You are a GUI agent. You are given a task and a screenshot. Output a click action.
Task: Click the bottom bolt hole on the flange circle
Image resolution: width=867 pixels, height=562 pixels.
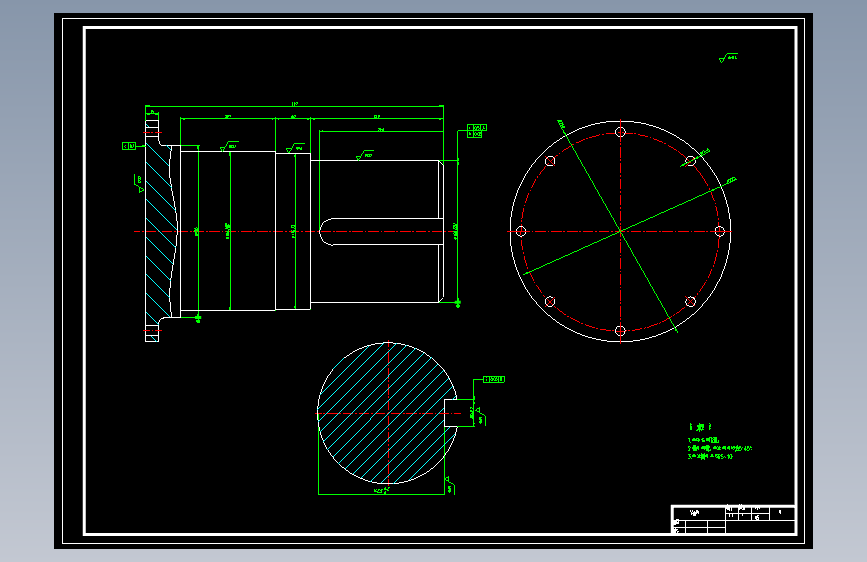620,331
